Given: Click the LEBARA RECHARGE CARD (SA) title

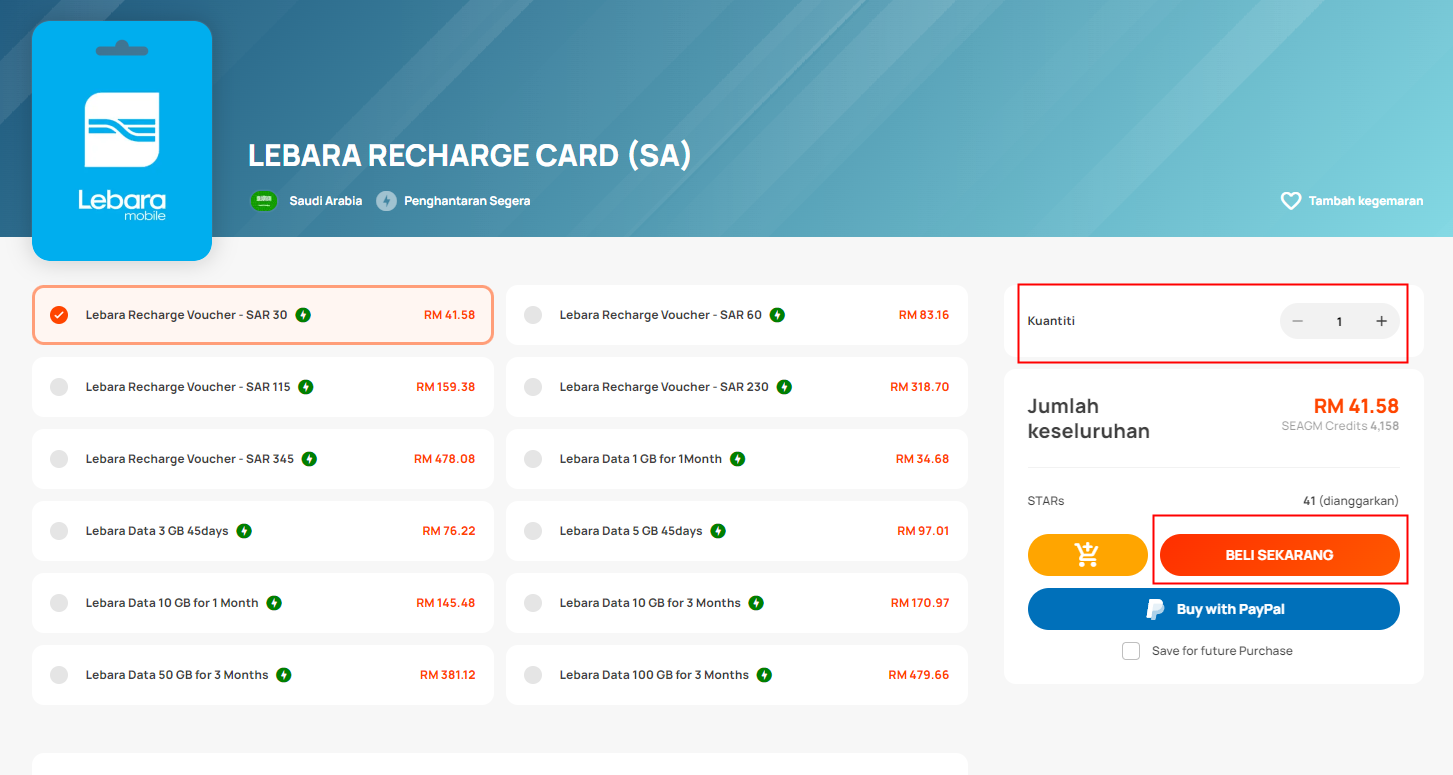Looking at the screenshot, I should (x=470, y=155).
